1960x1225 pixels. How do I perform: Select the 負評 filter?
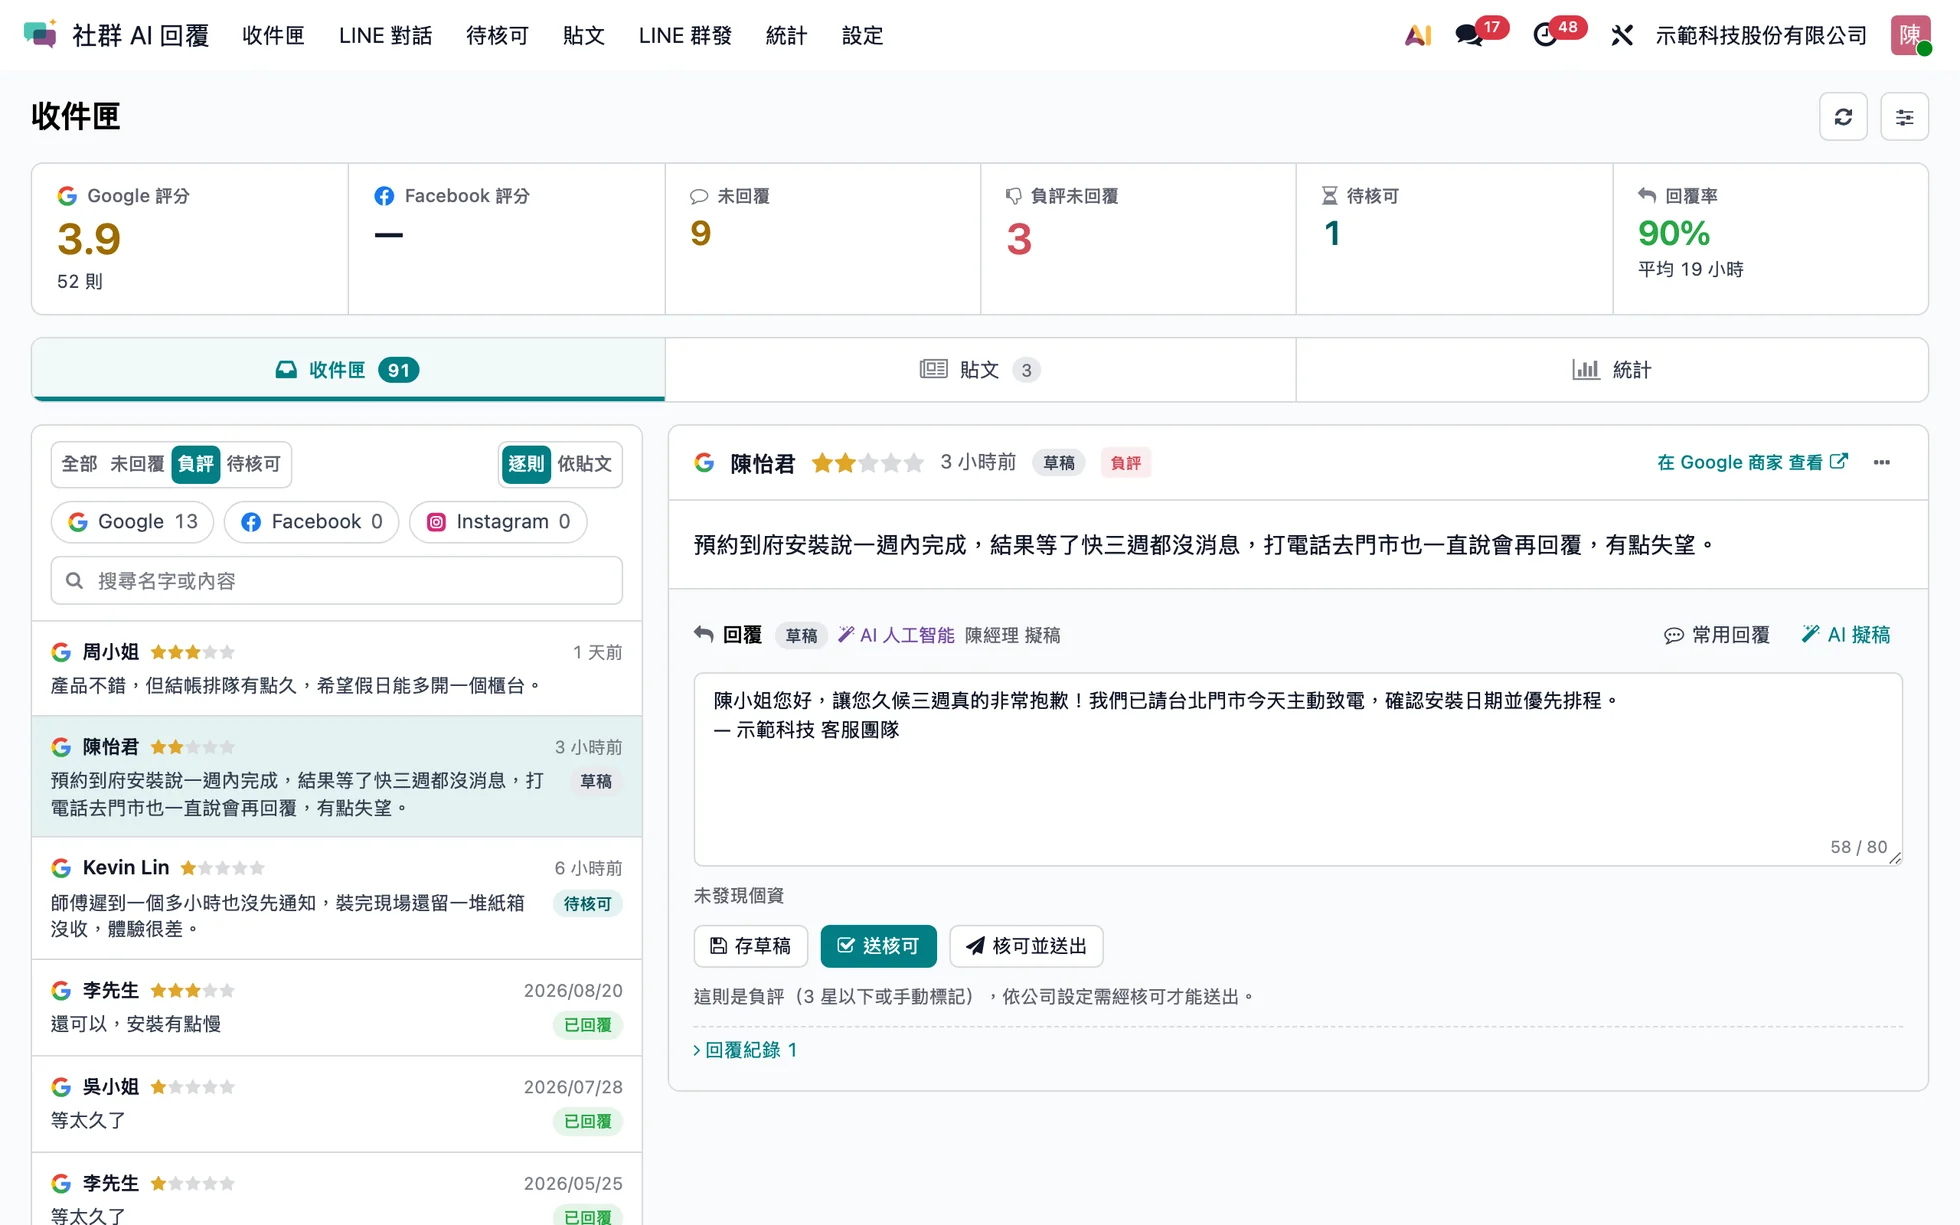point(195,464)
